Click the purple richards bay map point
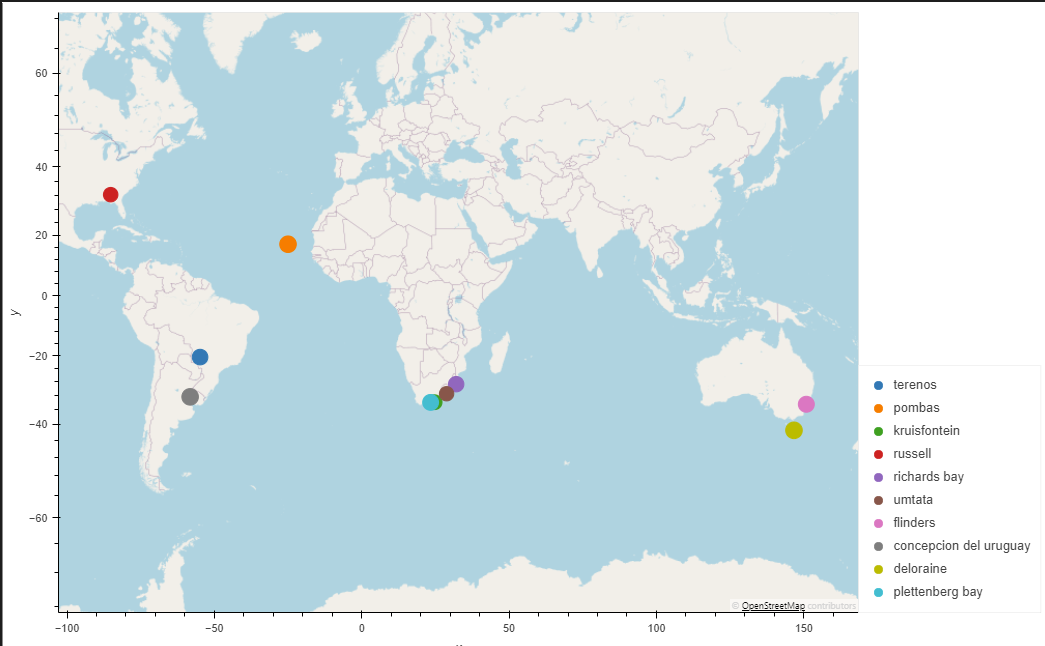Viewport: 1045px width, 646px height. coord(456,384)
